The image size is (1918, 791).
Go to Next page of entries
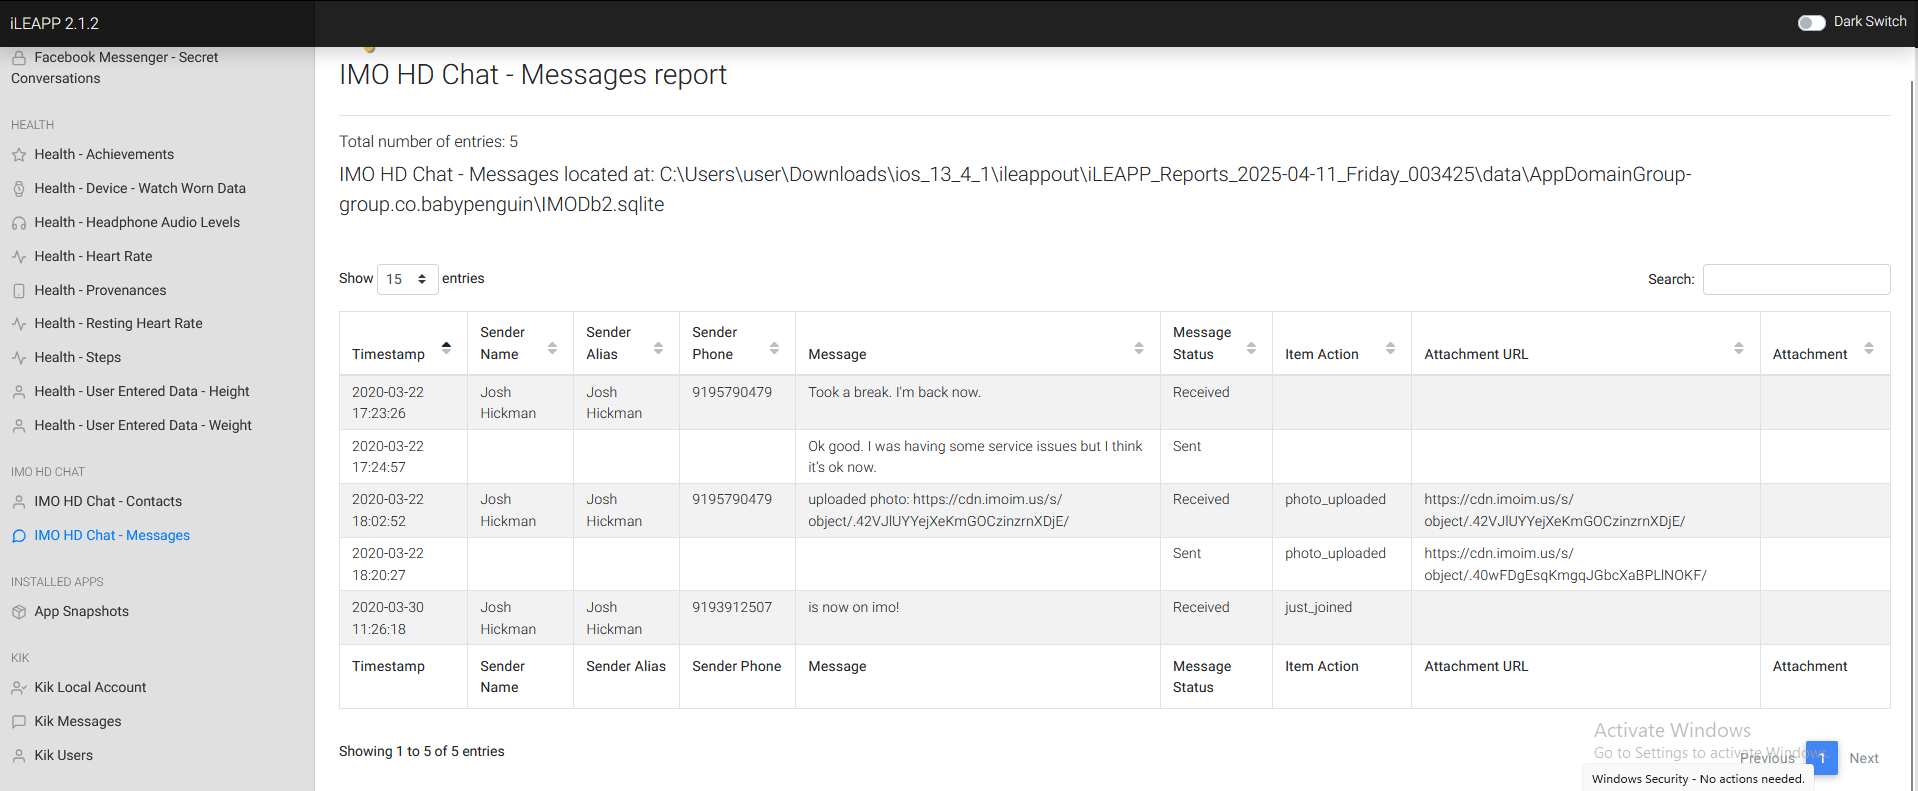[x=1863, y=758]
